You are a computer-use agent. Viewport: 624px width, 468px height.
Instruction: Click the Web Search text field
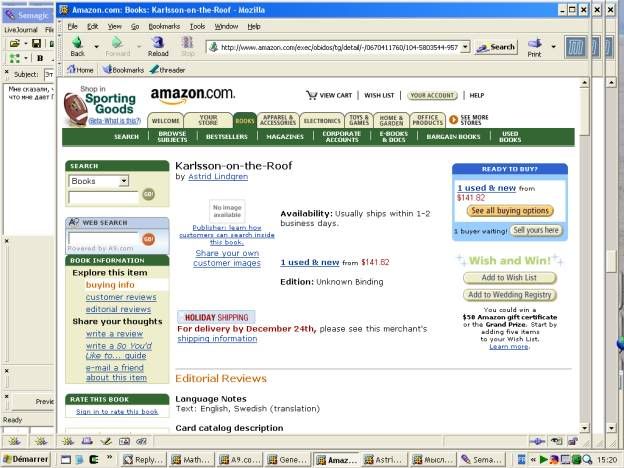point(103,238)
